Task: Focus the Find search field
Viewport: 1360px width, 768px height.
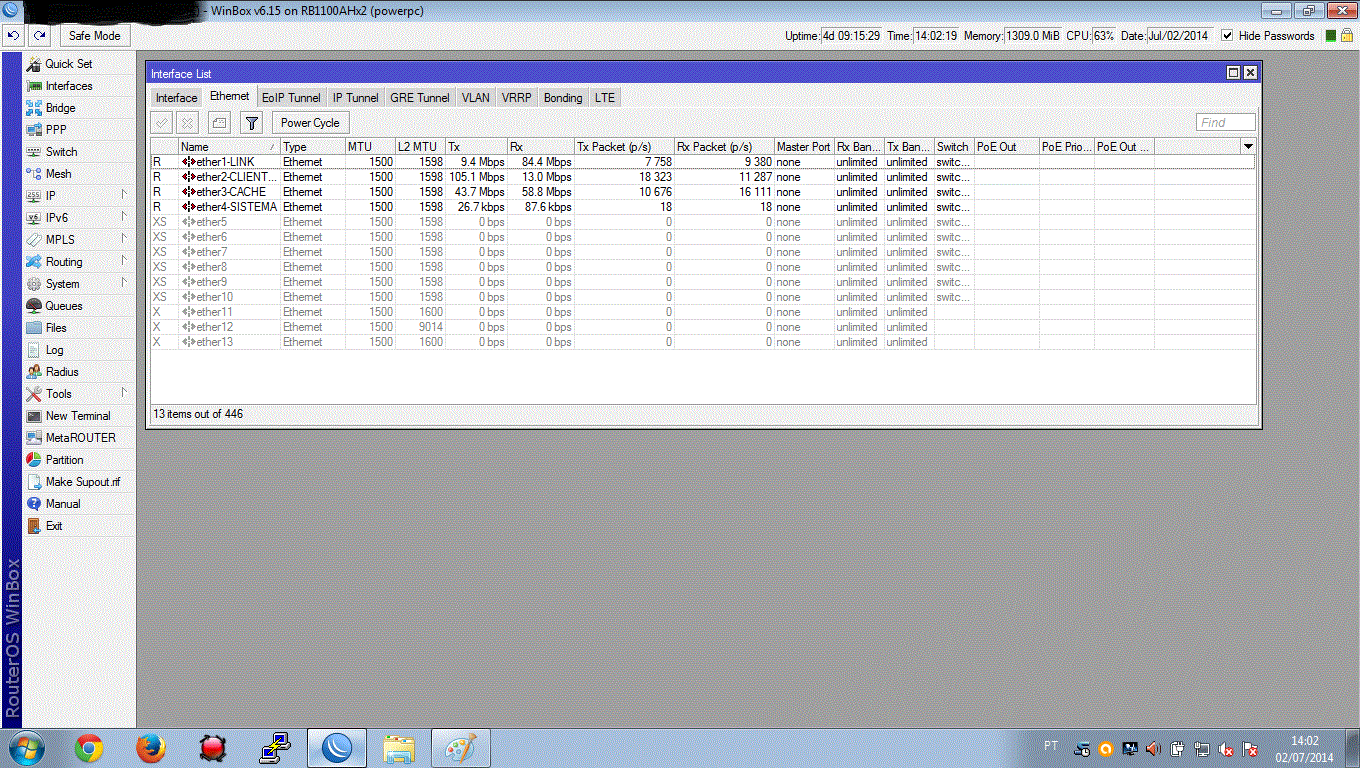Action: point(1226,123)
